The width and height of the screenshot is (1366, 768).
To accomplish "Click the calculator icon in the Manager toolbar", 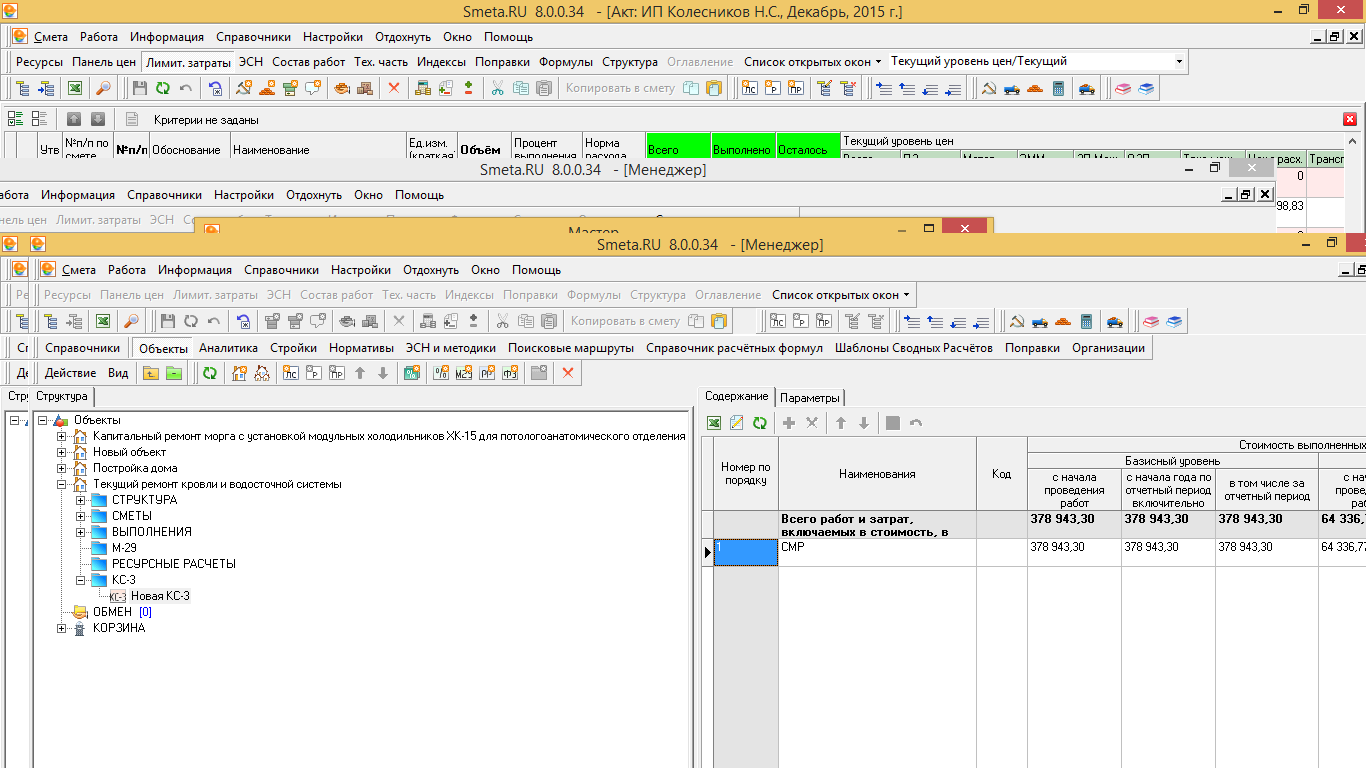I will tap(1087, 321).
